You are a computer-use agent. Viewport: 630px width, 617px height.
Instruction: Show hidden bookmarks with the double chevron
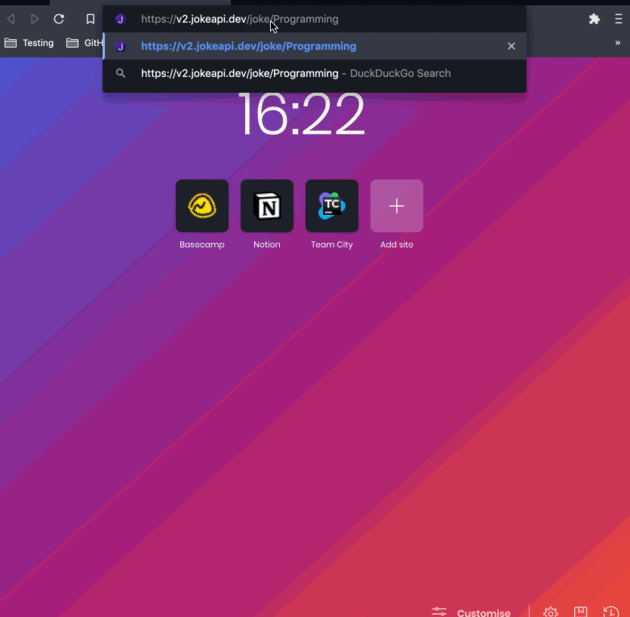(618, 43)
